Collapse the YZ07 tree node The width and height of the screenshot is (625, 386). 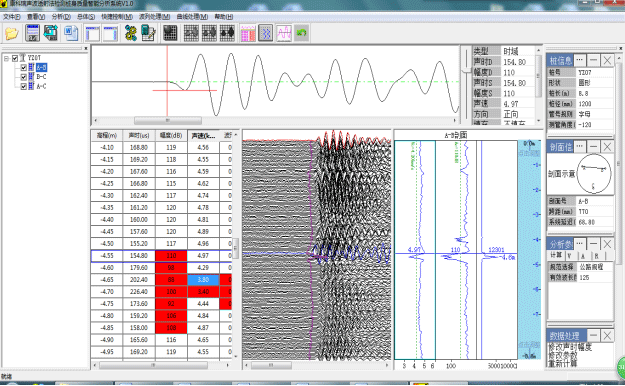6,58
